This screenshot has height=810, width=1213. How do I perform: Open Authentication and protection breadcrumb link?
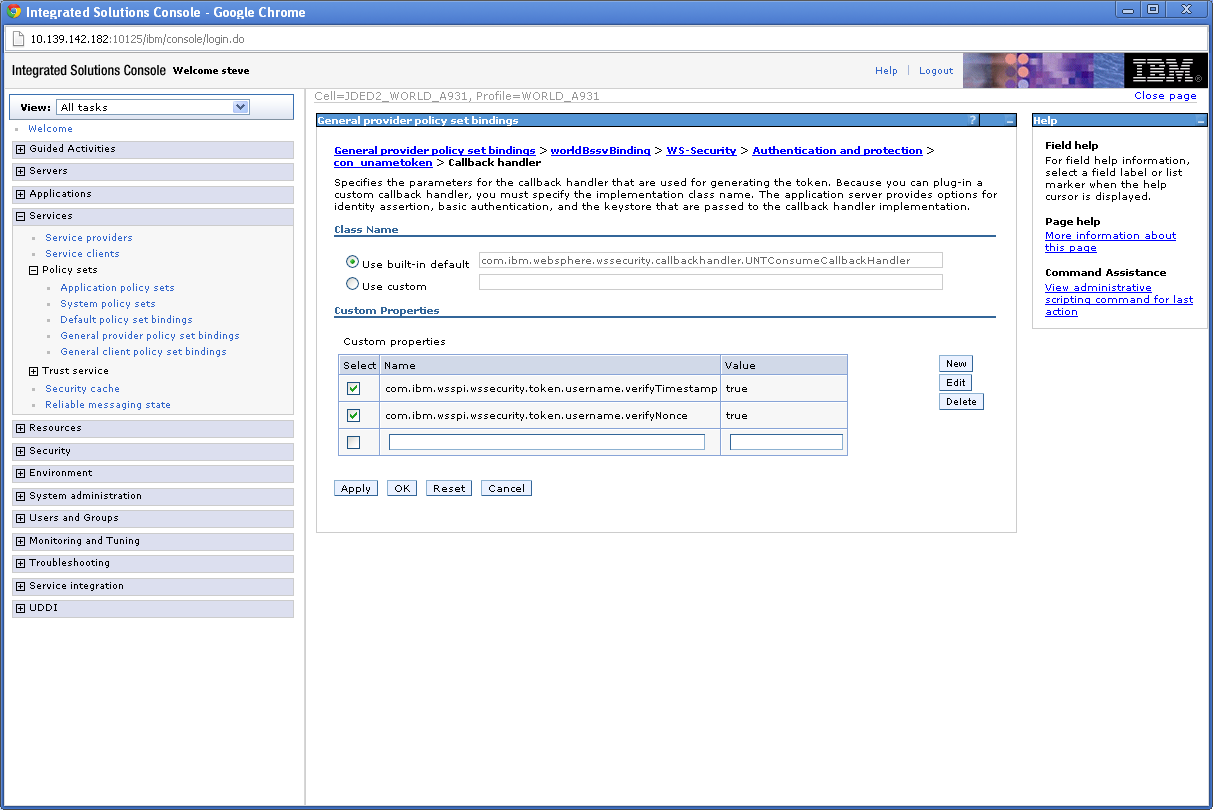(837, 151)
